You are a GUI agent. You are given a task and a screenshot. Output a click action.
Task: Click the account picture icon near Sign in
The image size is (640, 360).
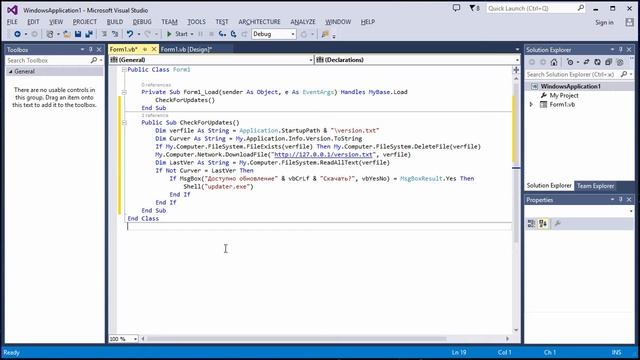coord(629,22)
